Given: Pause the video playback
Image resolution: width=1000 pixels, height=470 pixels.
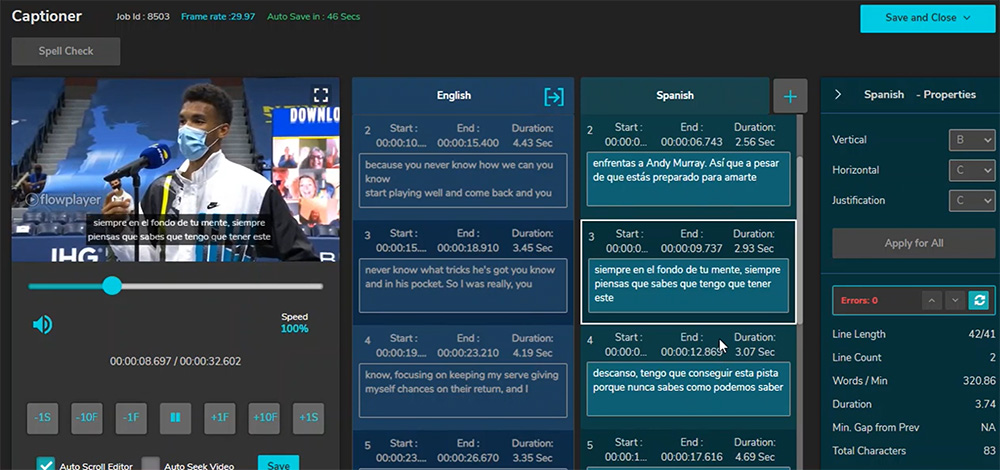Looking at the screenshot, I should pyautogui.click(x=176, y=418).
